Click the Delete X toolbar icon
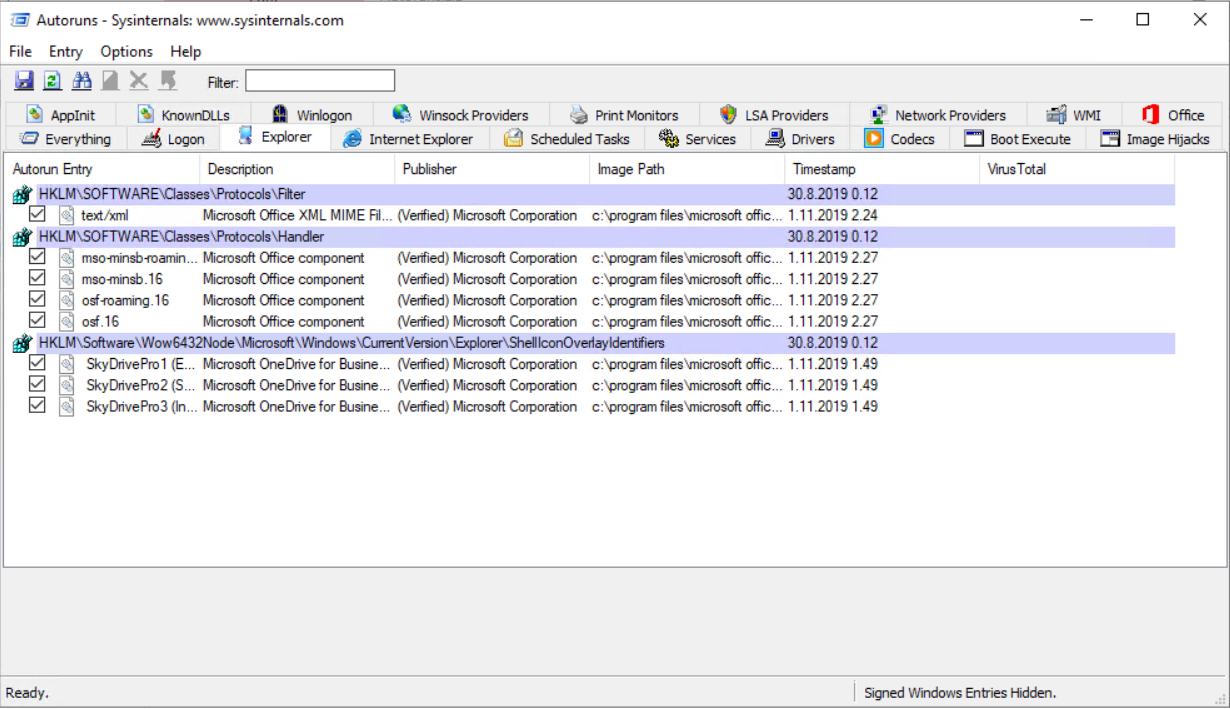Viewport: 1230px width, 709px height. (139, 81)
